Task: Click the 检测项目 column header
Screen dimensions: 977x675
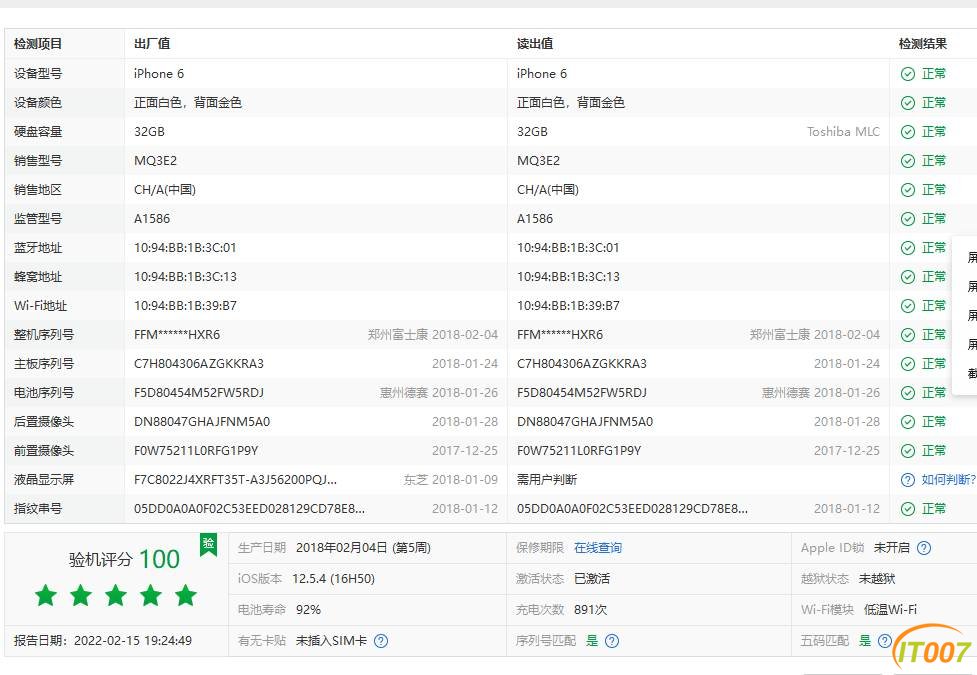Action: pos(38,44)
